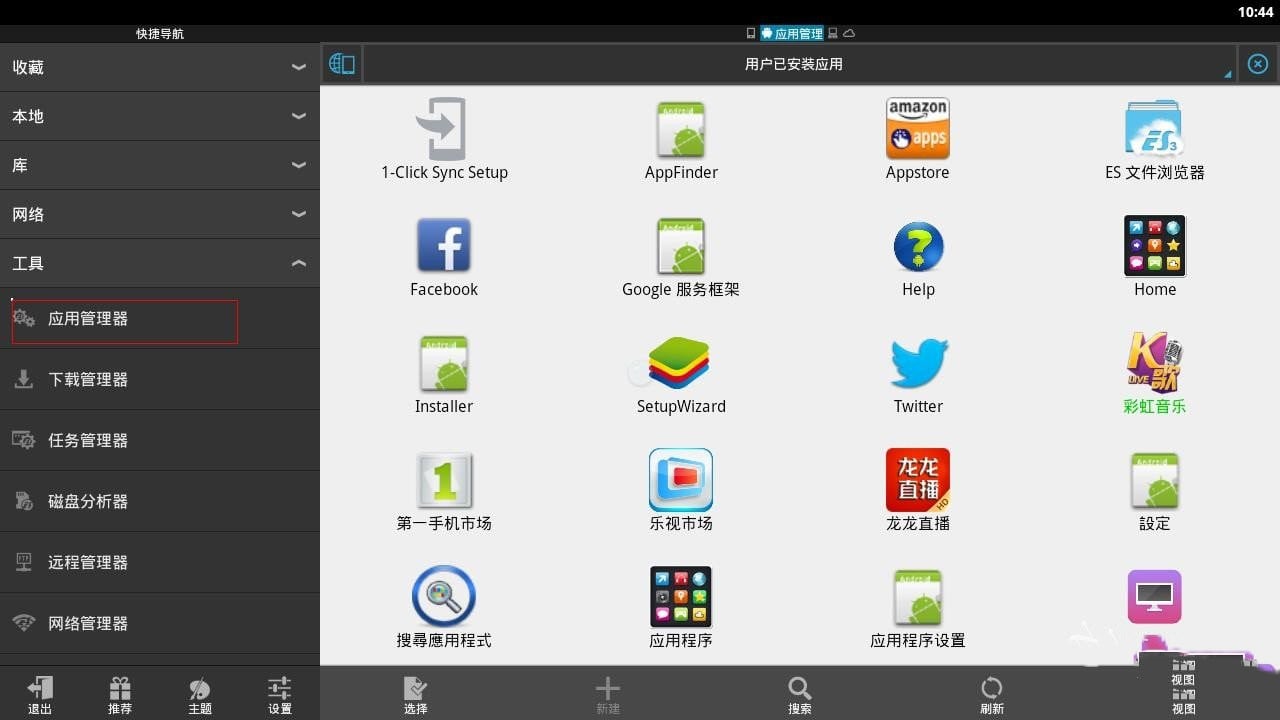Close the current window with X circle

click(x=1258, y=64)
